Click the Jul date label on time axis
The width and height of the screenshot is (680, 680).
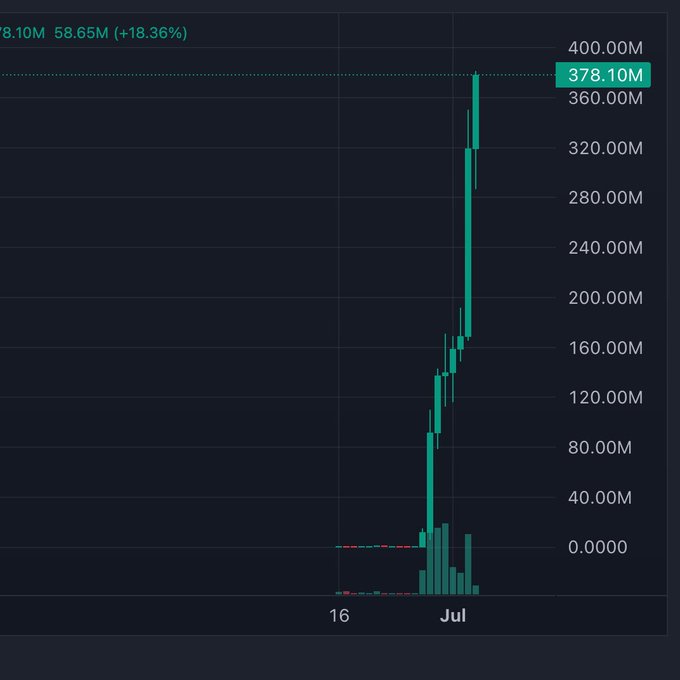pos(453,616)
